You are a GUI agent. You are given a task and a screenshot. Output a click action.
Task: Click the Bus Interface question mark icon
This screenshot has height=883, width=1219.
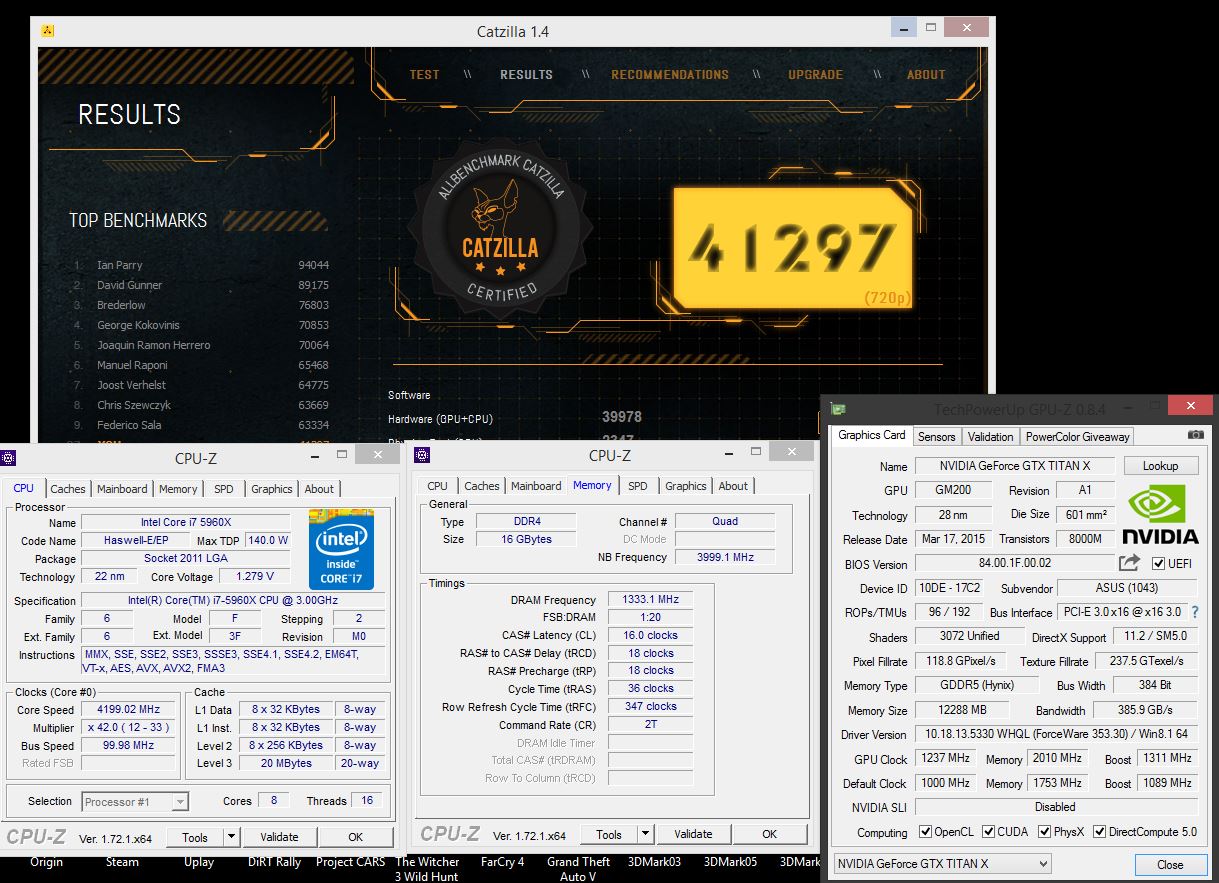point(1194,612)
